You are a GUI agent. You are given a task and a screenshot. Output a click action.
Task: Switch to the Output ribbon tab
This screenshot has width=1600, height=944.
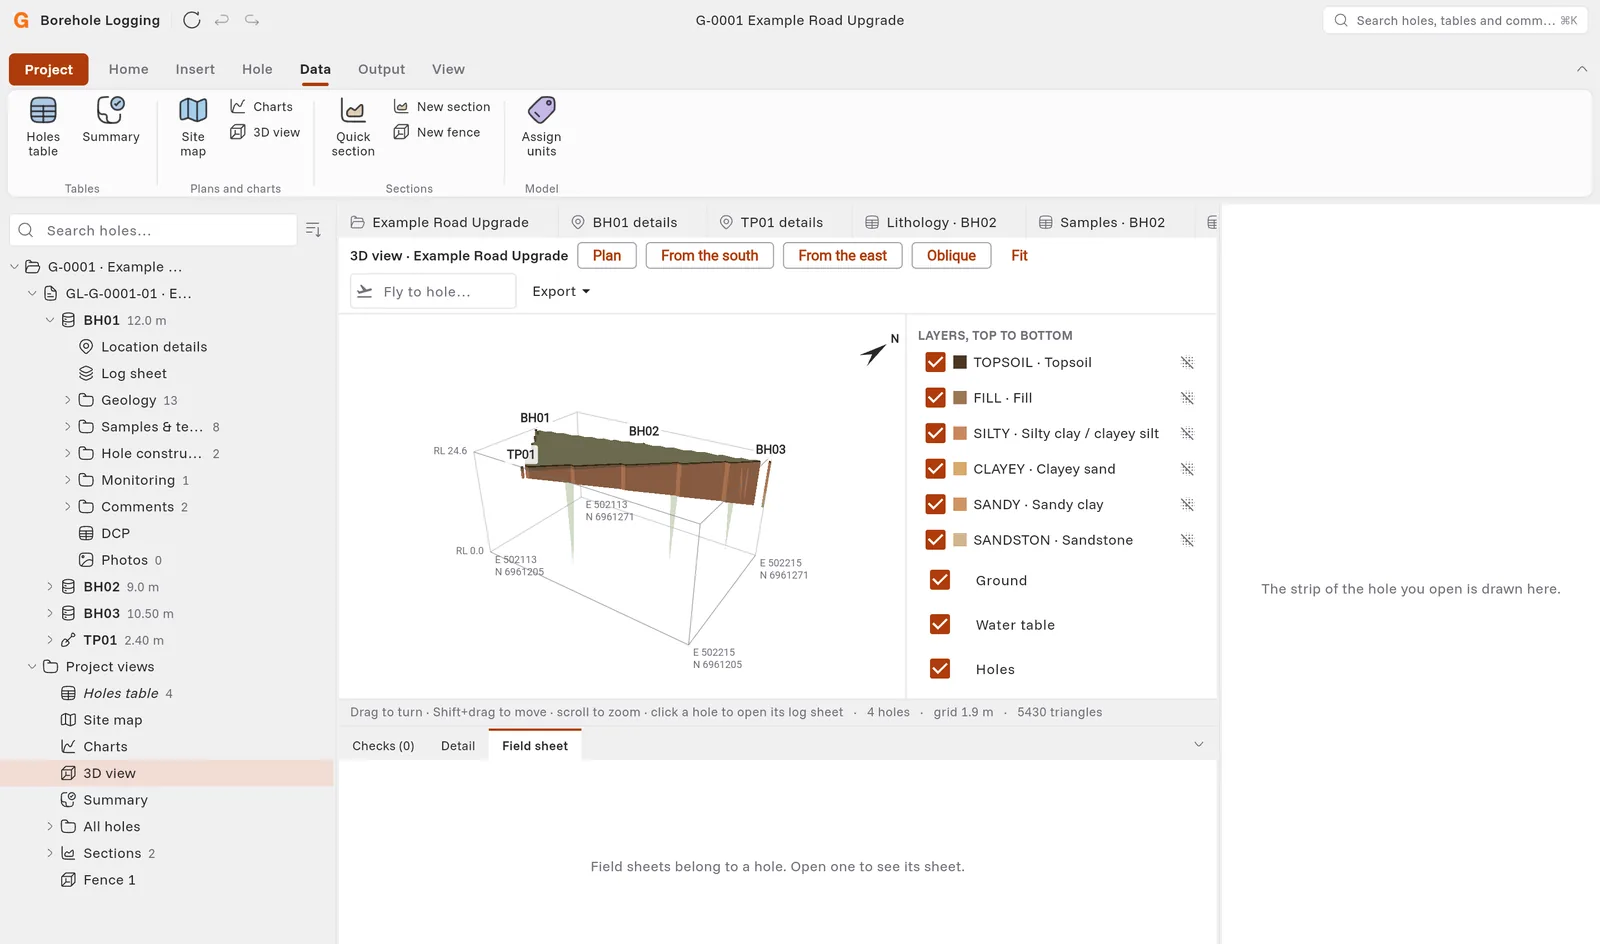coord(382,69)
